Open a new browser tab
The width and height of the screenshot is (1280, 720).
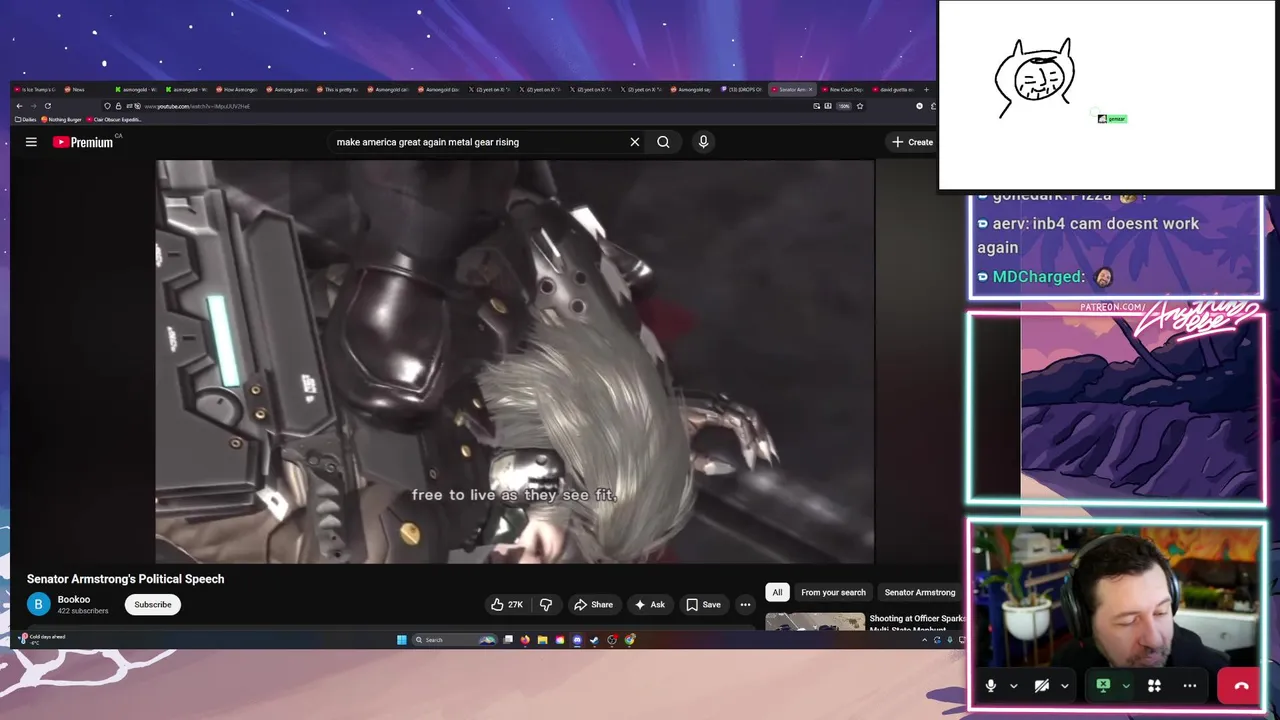926,89
